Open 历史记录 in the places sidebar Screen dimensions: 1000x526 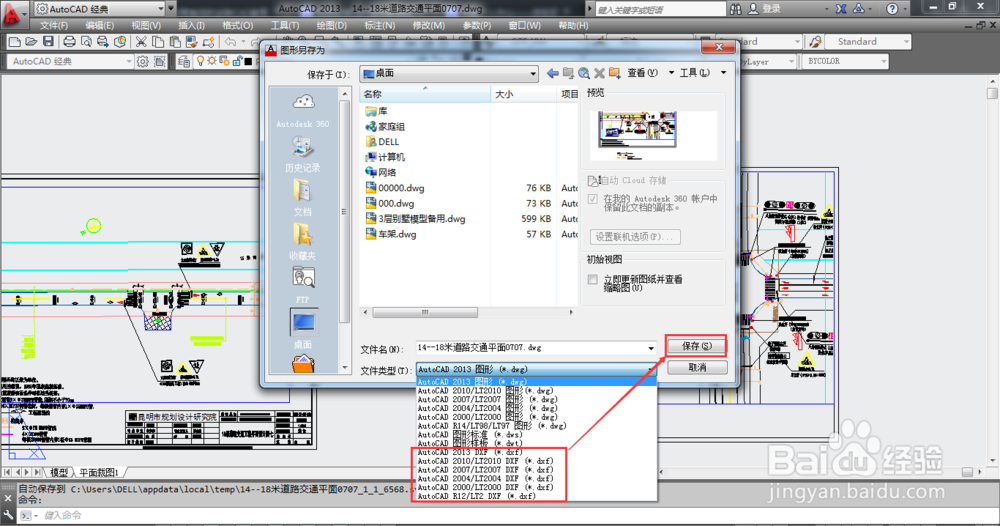303,154
